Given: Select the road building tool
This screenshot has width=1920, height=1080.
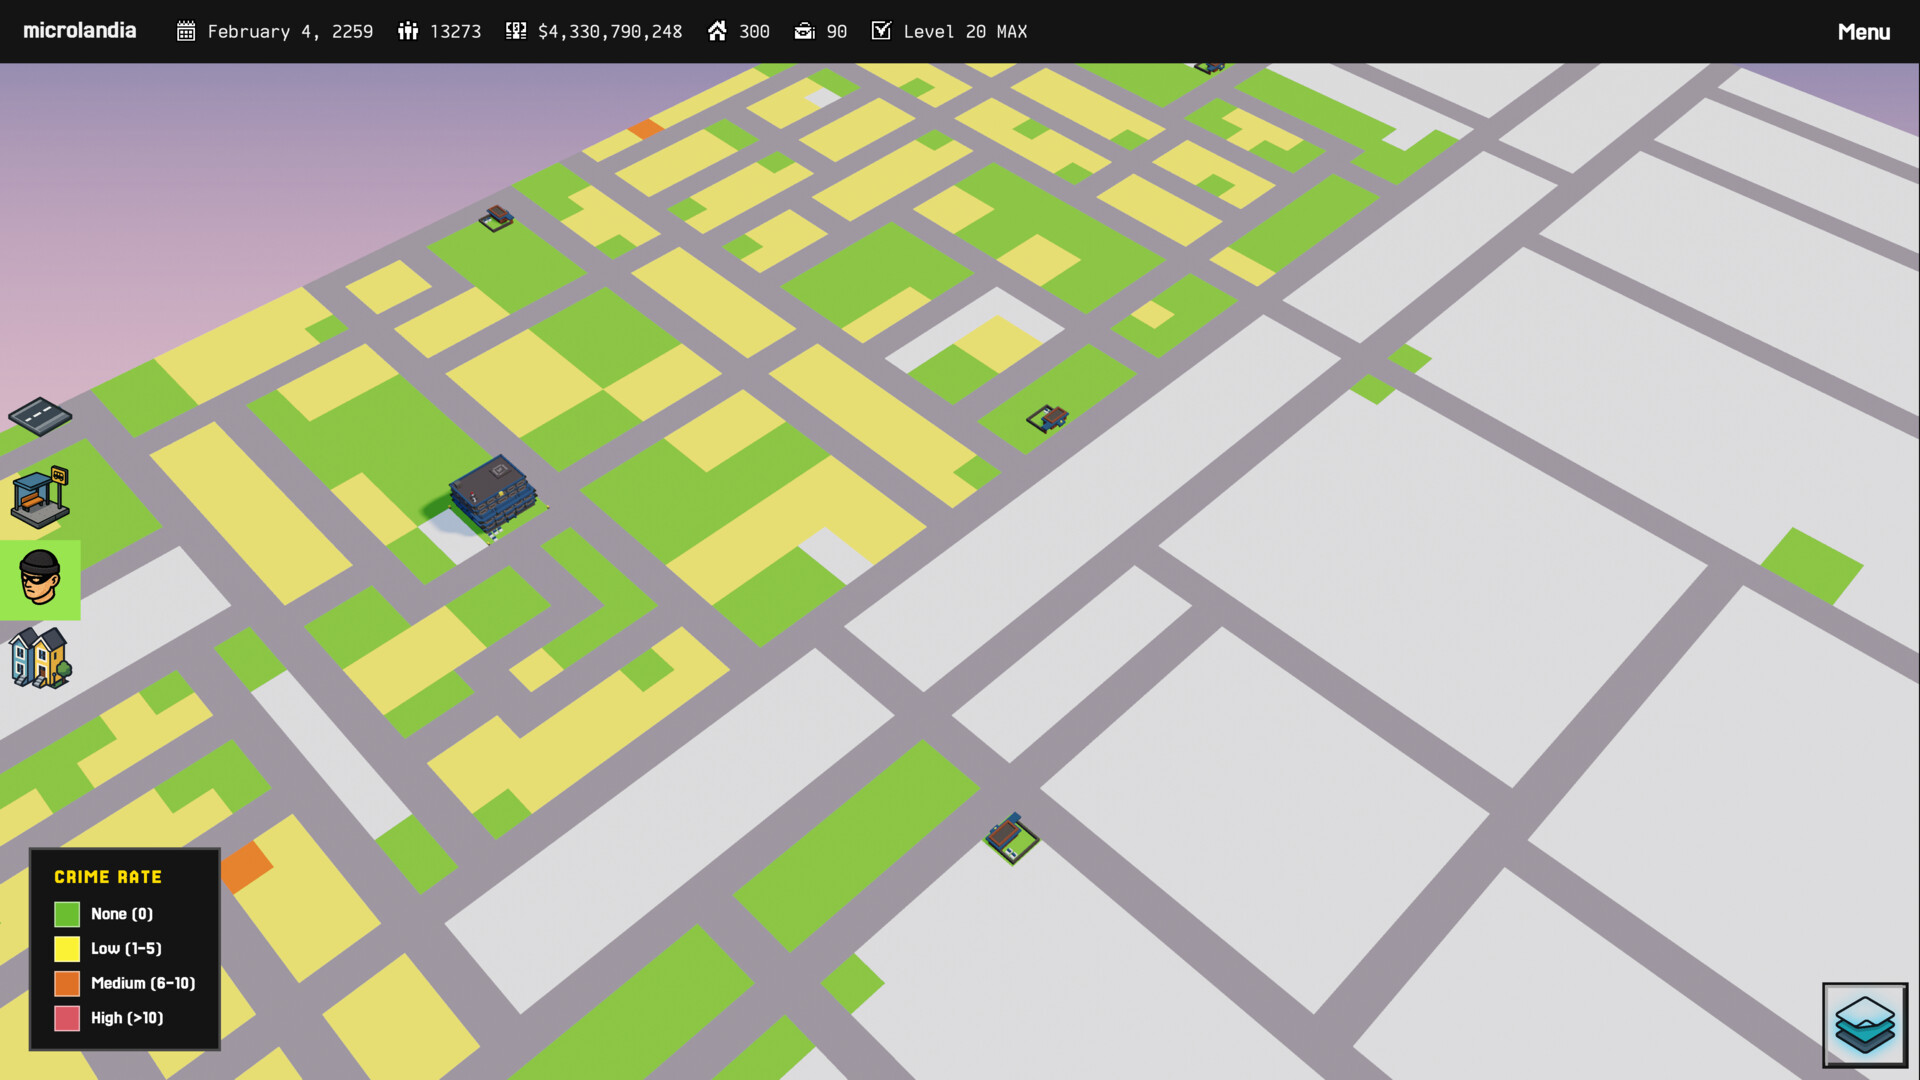Looking at the screenshot, I should [x=40, y=417].
